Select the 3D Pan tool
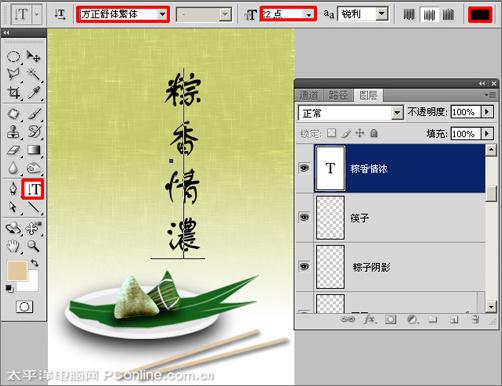502x386 pixels. [x=33, y=228]
